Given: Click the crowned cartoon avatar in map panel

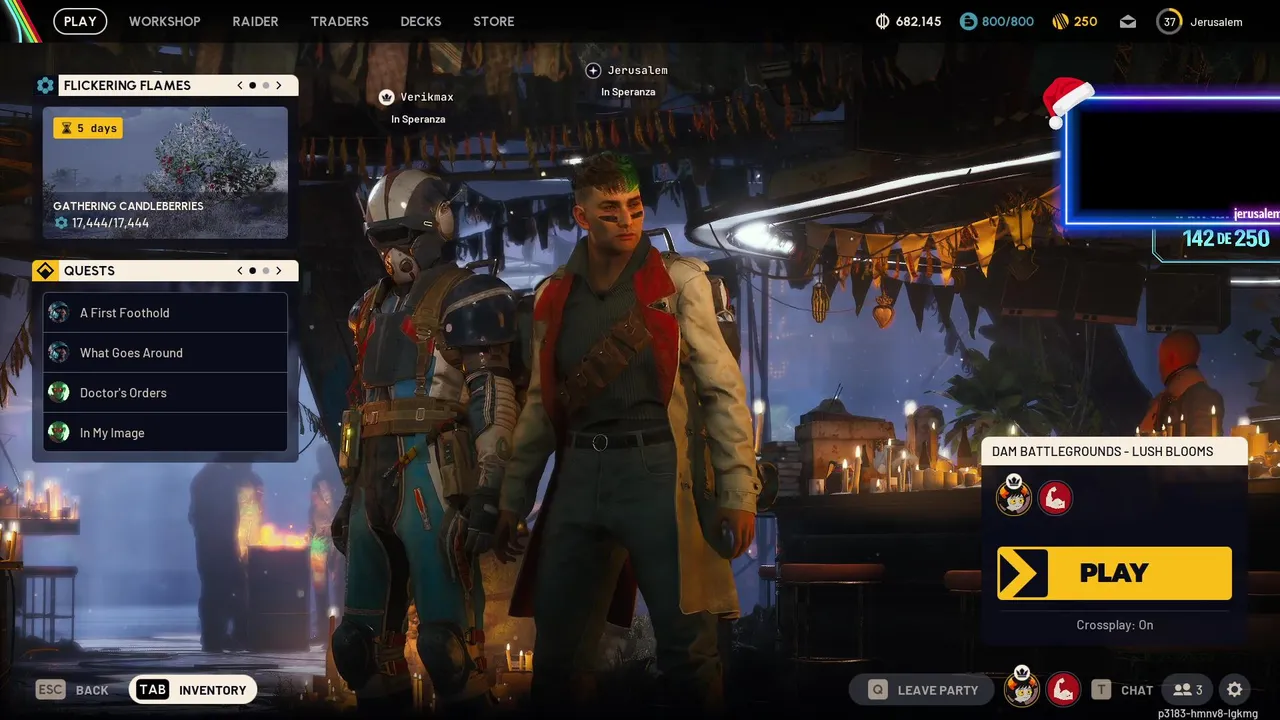Looking at the screenshot, I should pyautogui.click(x=1013, y=495).
